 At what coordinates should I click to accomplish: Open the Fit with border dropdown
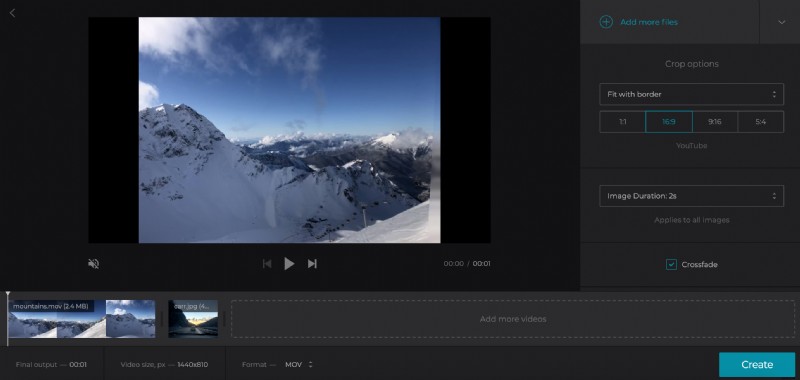click(x=691, y=94)
